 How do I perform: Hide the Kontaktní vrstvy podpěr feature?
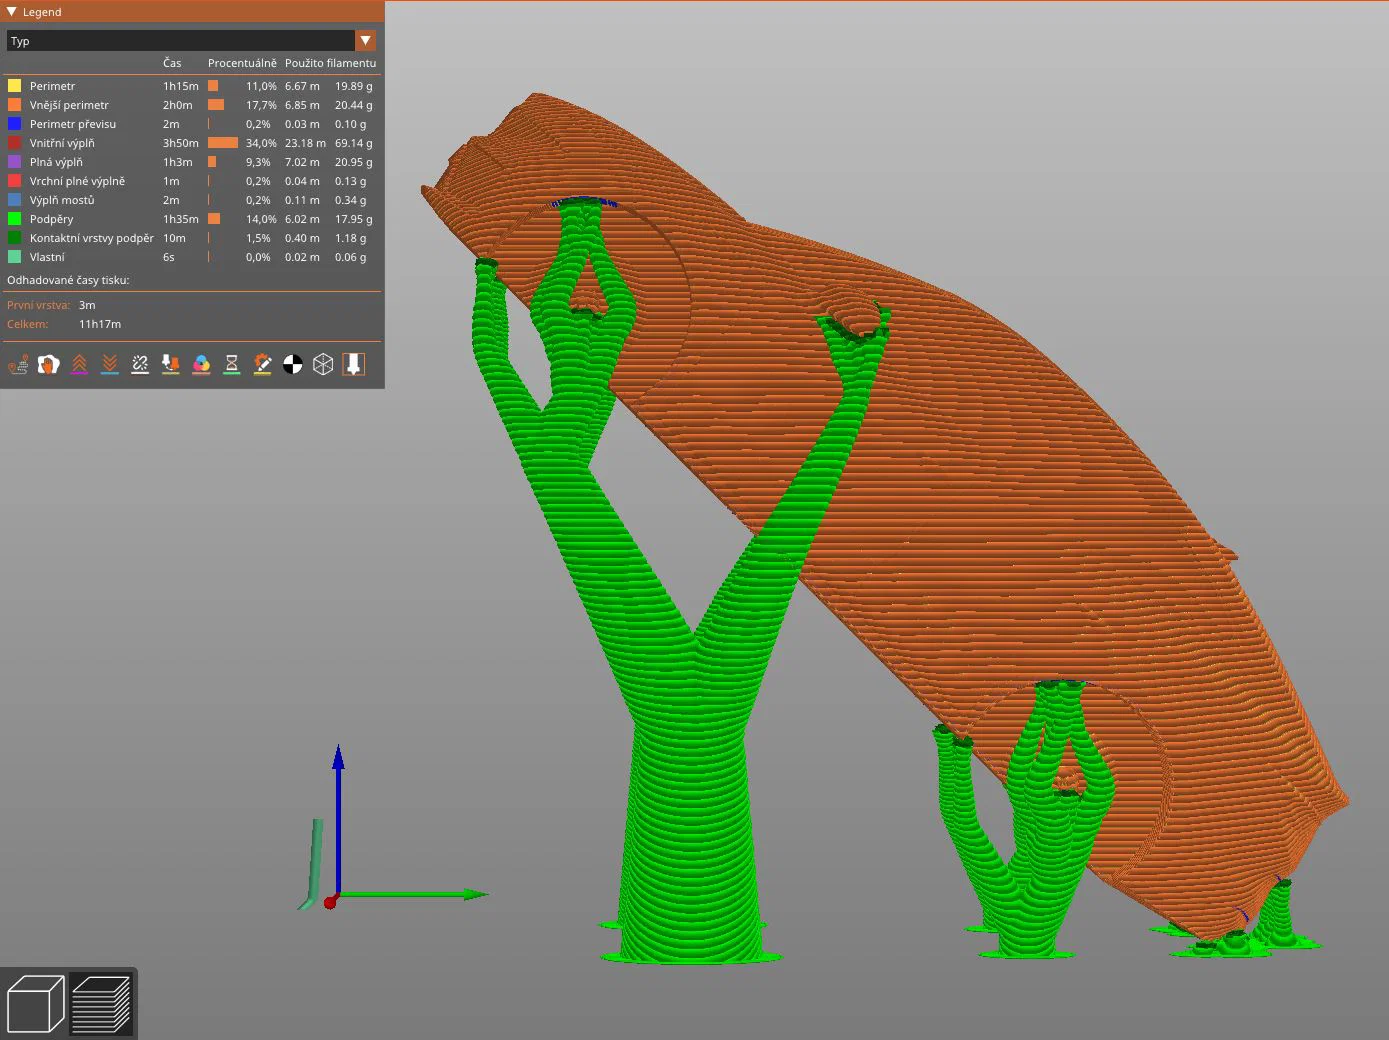pos(92,238)
